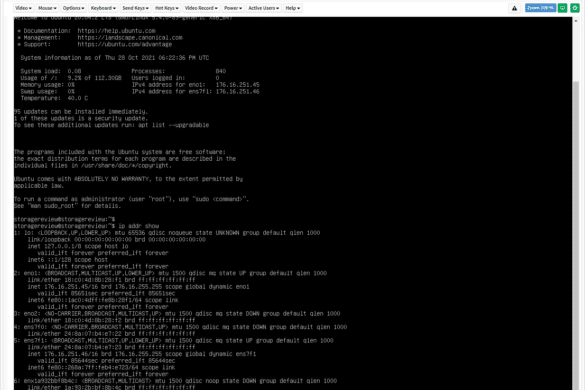Click the '95 updates can be installed' line
585x390 pixels.
click(x=81, y=112)
